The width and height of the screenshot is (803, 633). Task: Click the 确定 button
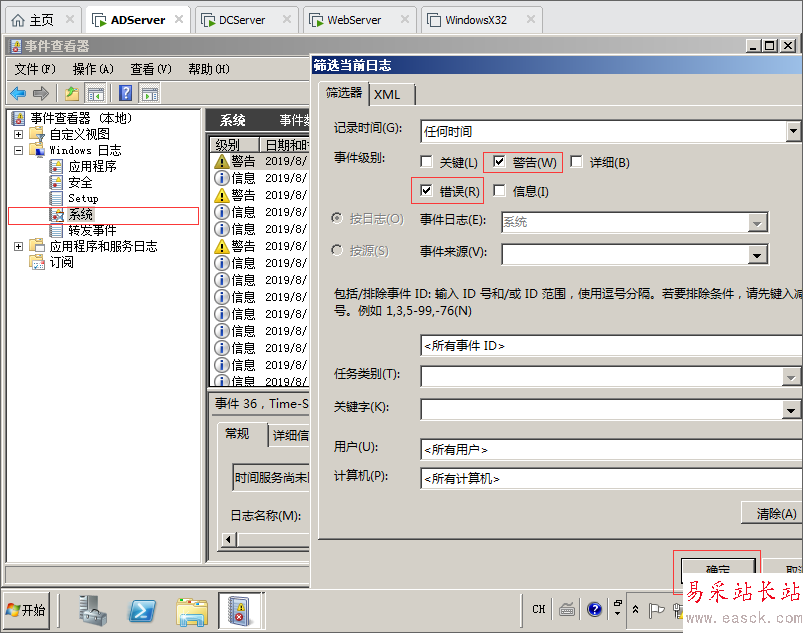[718, 570]
